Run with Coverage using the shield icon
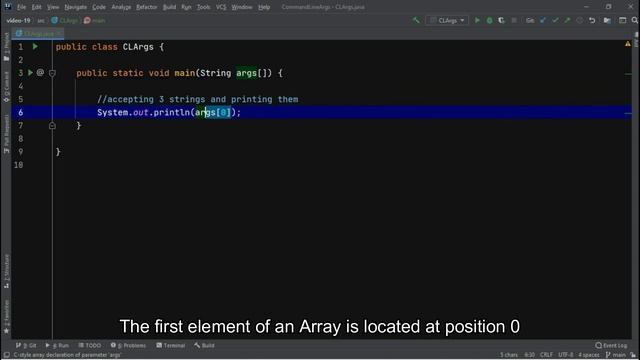This screenshot has width=640, height=360. [x=501, y=20]
